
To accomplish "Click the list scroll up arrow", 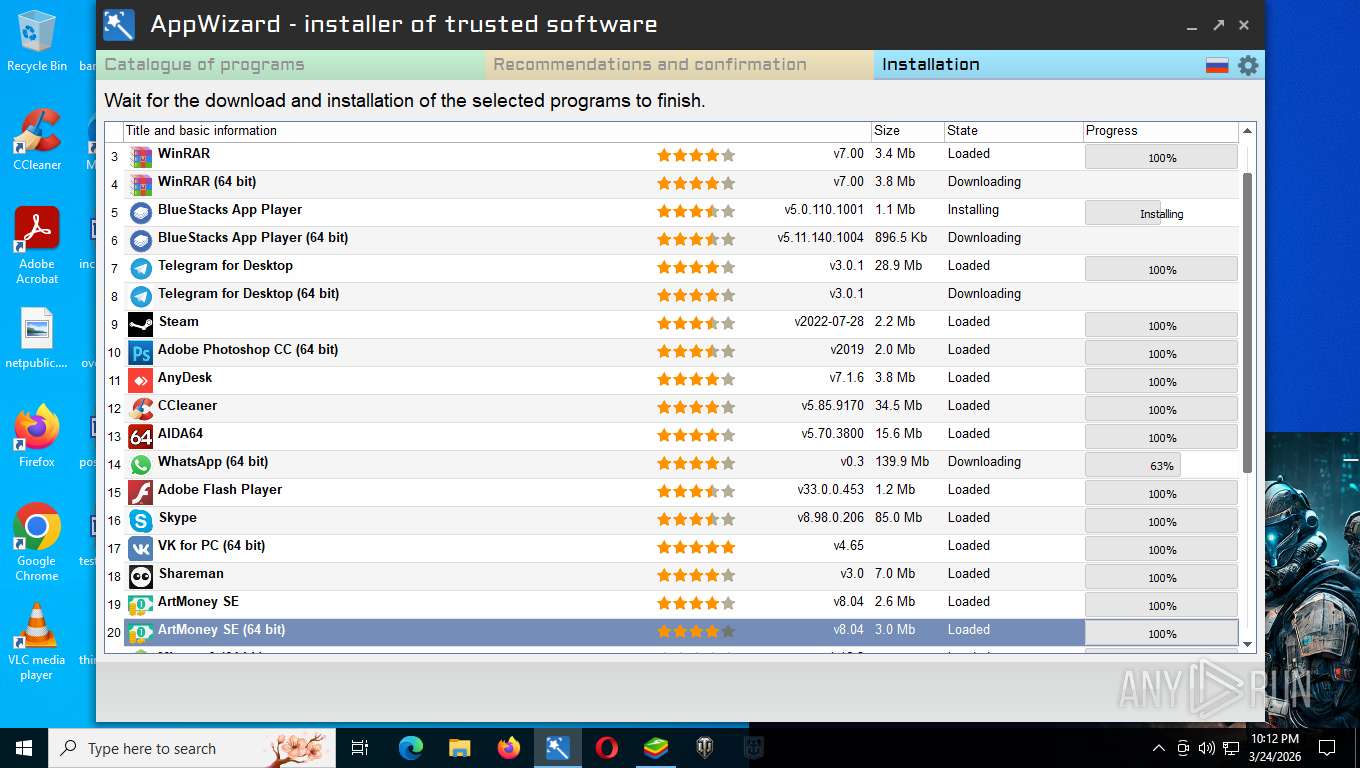I will tap(1247, 131).
